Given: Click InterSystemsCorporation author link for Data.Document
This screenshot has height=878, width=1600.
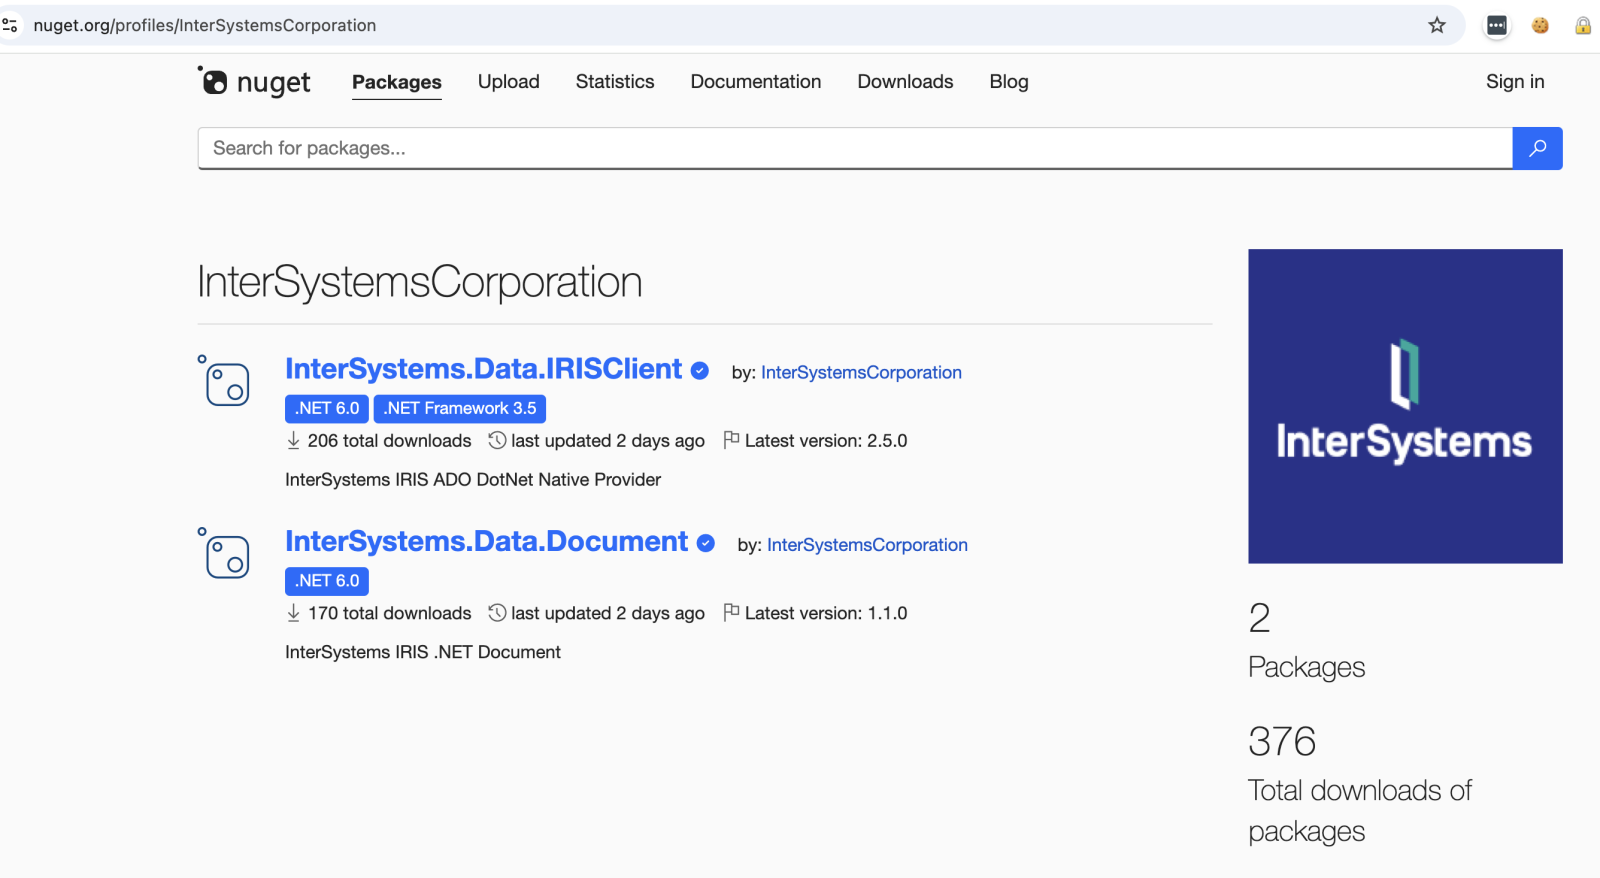Looking at the screenshot, I should [x=867, y=545].
